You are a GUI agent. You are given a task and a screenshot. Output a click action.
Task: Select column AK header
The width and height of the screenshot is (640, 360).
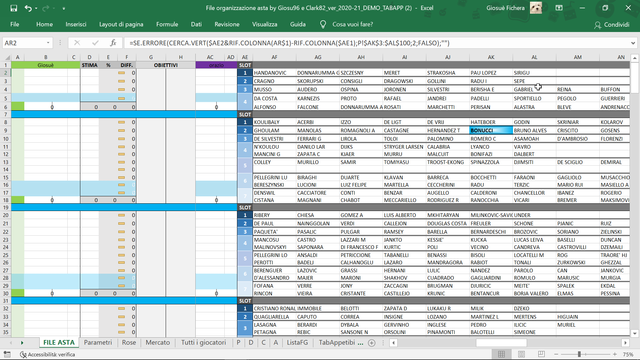pyautogui.click(x=491, y=57)
